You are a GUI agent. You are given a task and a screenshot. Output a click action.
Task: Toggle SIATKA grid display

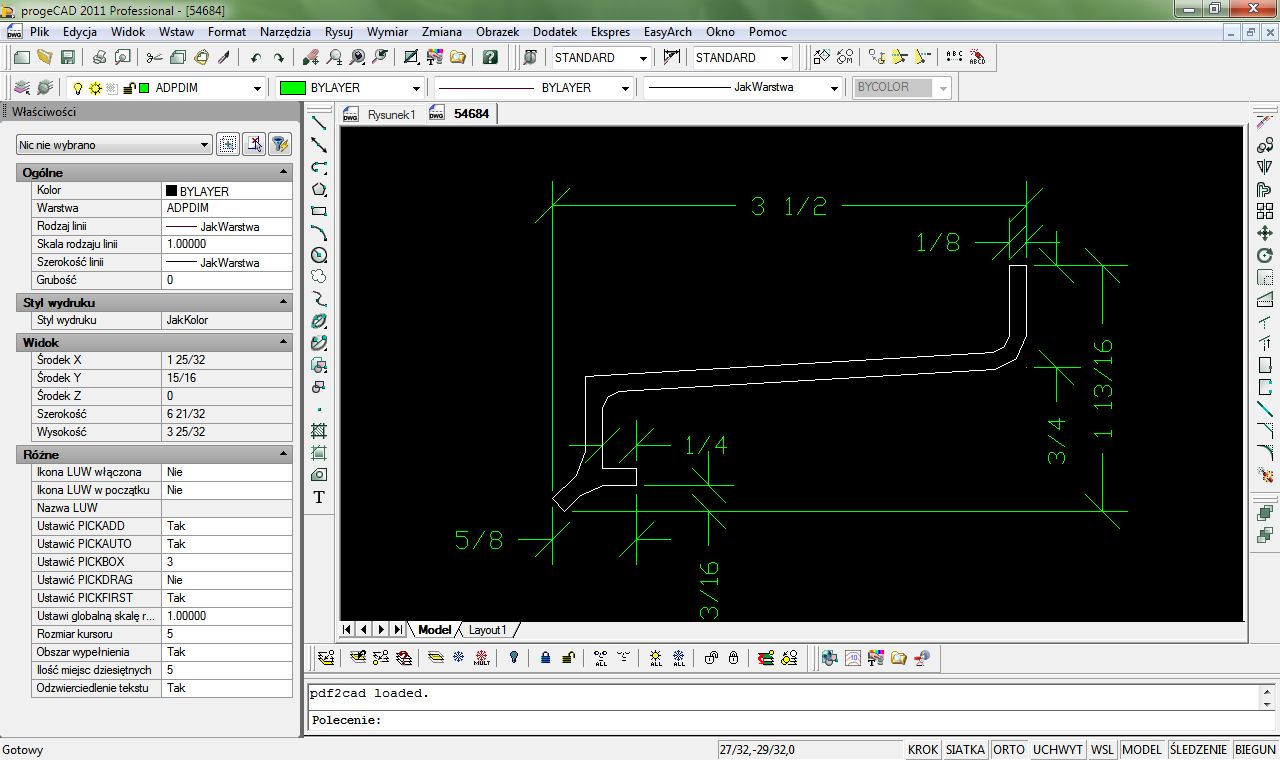click(x=966, y=749)
